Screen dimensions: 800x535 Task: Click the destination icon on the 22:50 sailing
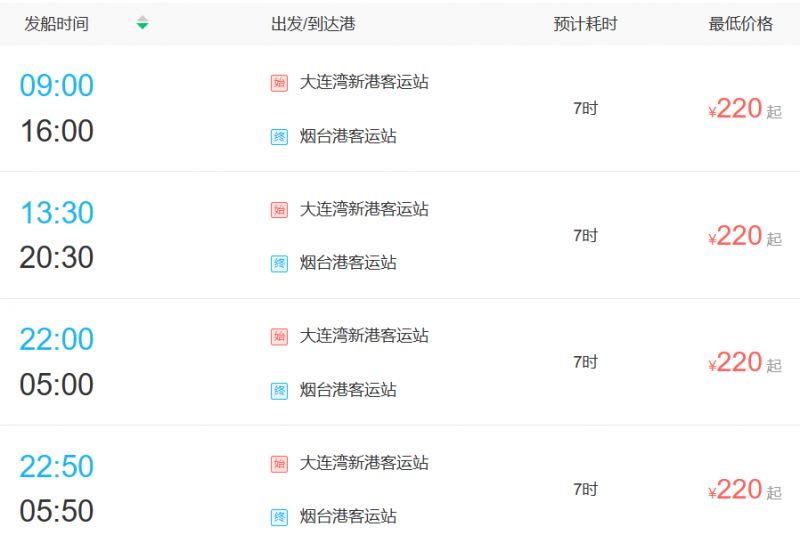[279, 517]
